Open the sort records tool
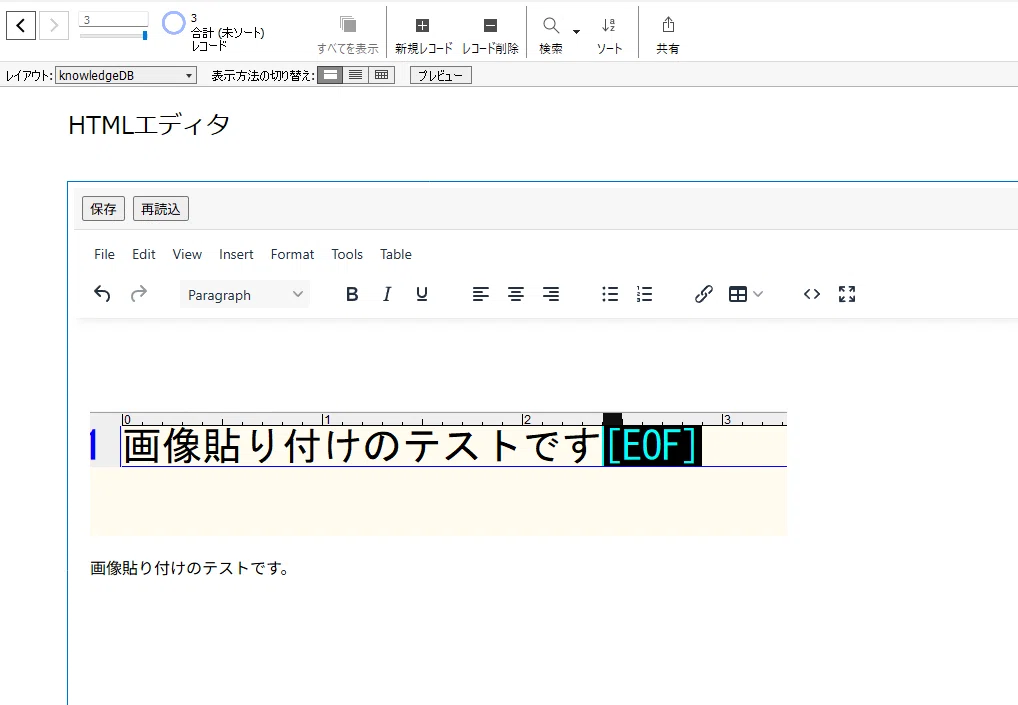Viewport: 1018px width, 705px height. (609, 35)
